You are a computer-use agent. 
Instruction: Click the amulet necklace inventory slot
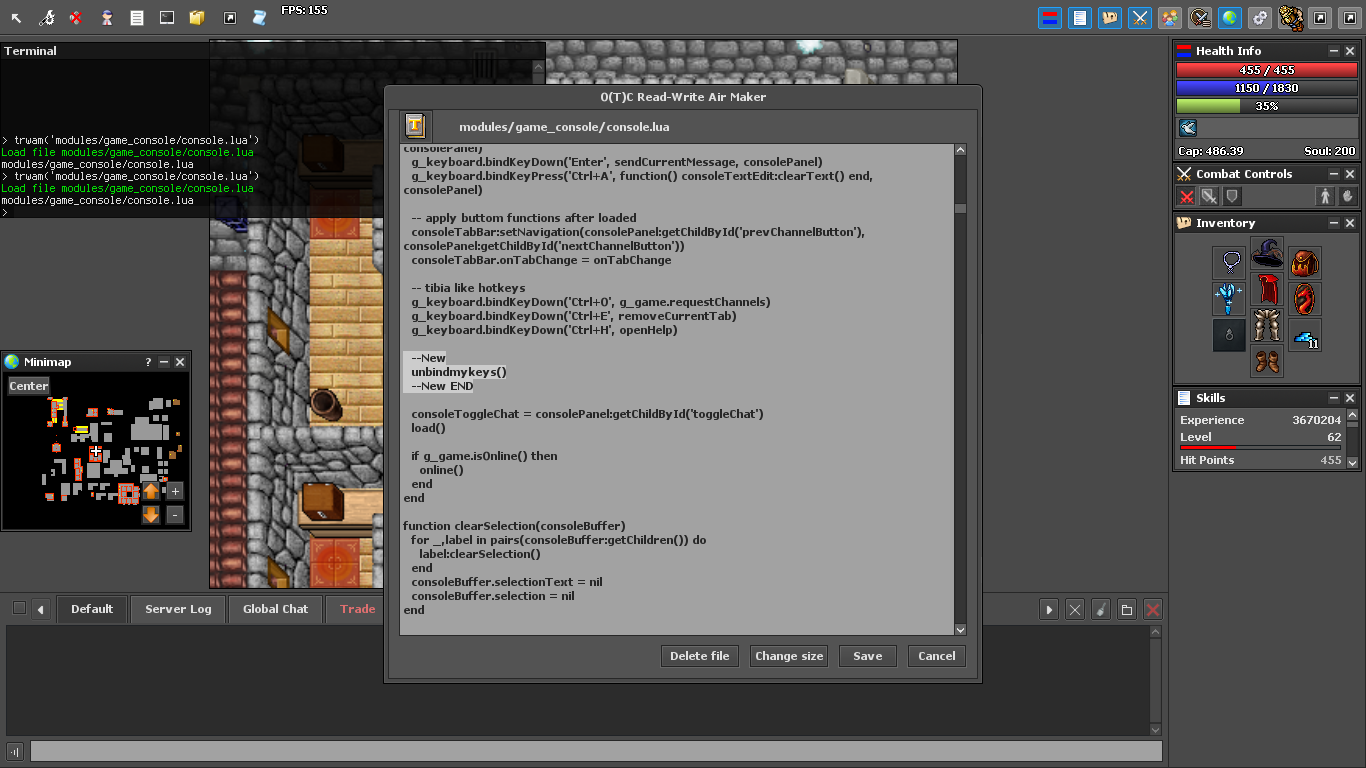coord(1229,263)
